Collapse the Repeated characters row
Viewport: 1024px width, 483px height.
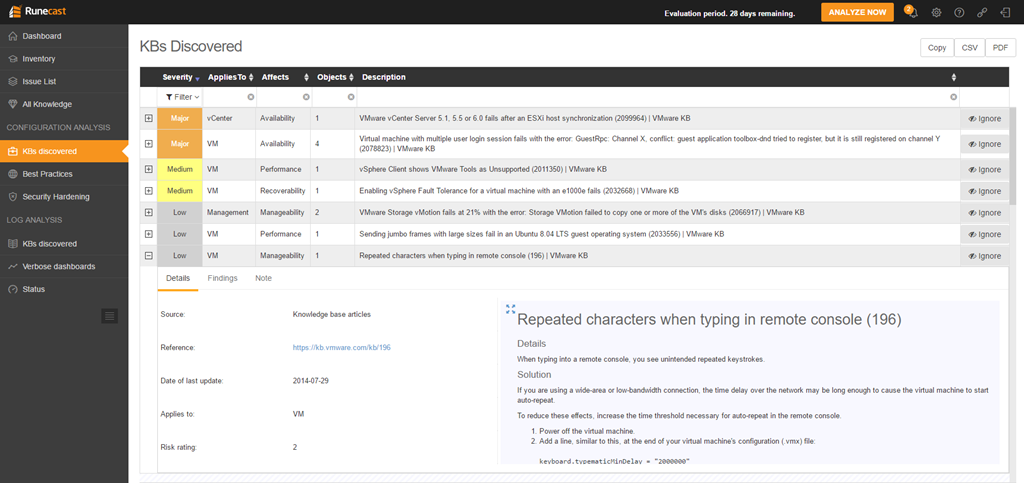[x=148, y=256]
